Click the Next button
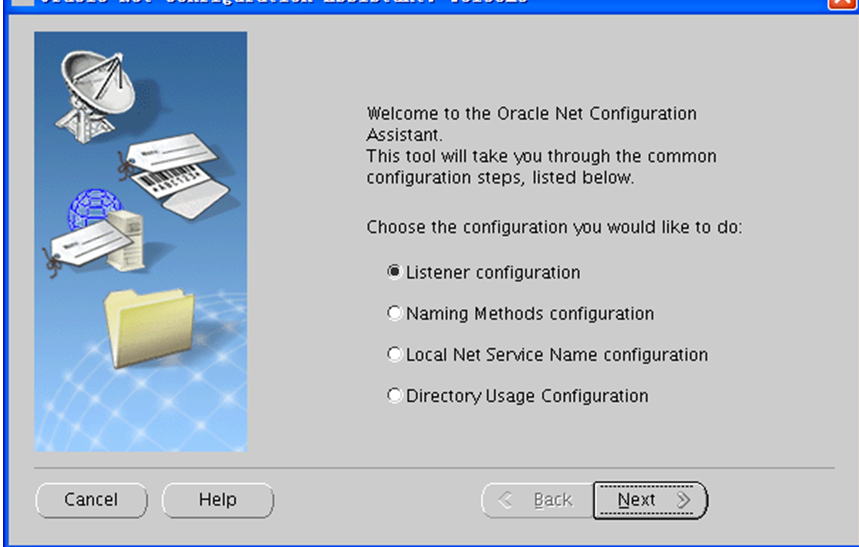Image resolution: width=859 pixels, height=547 pixels. pyautogui.click(x=650, y=500)
